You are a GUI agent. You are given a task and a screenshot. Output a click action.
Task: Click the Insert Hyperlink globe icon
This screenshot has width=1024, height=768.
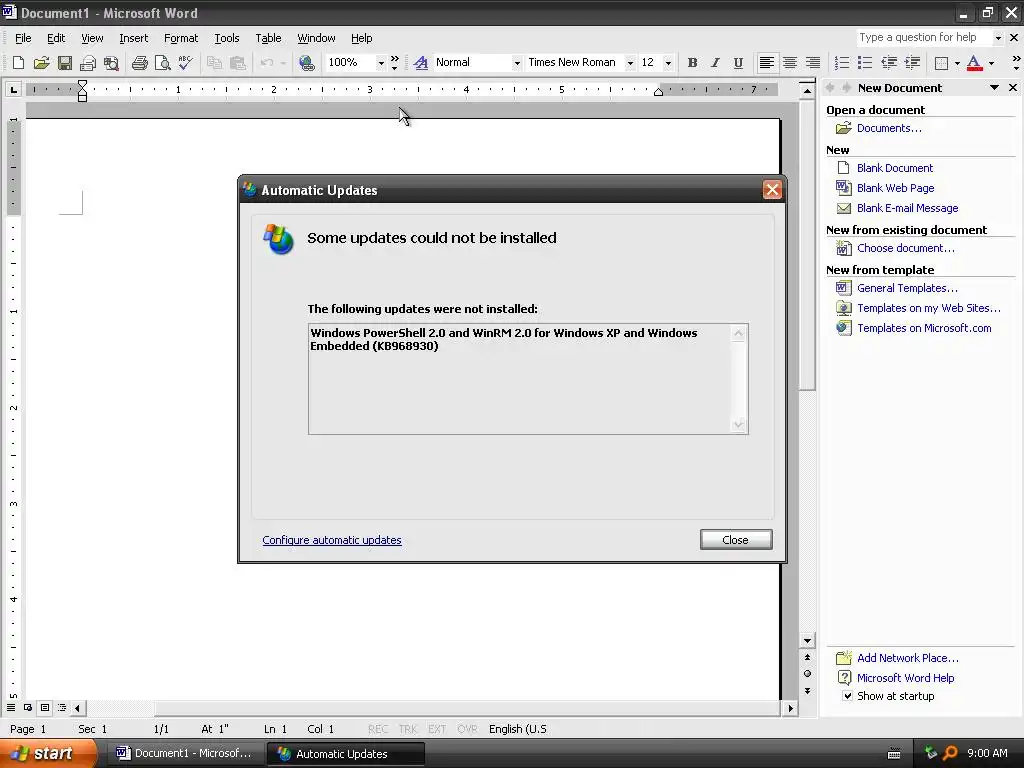(307, 63)
